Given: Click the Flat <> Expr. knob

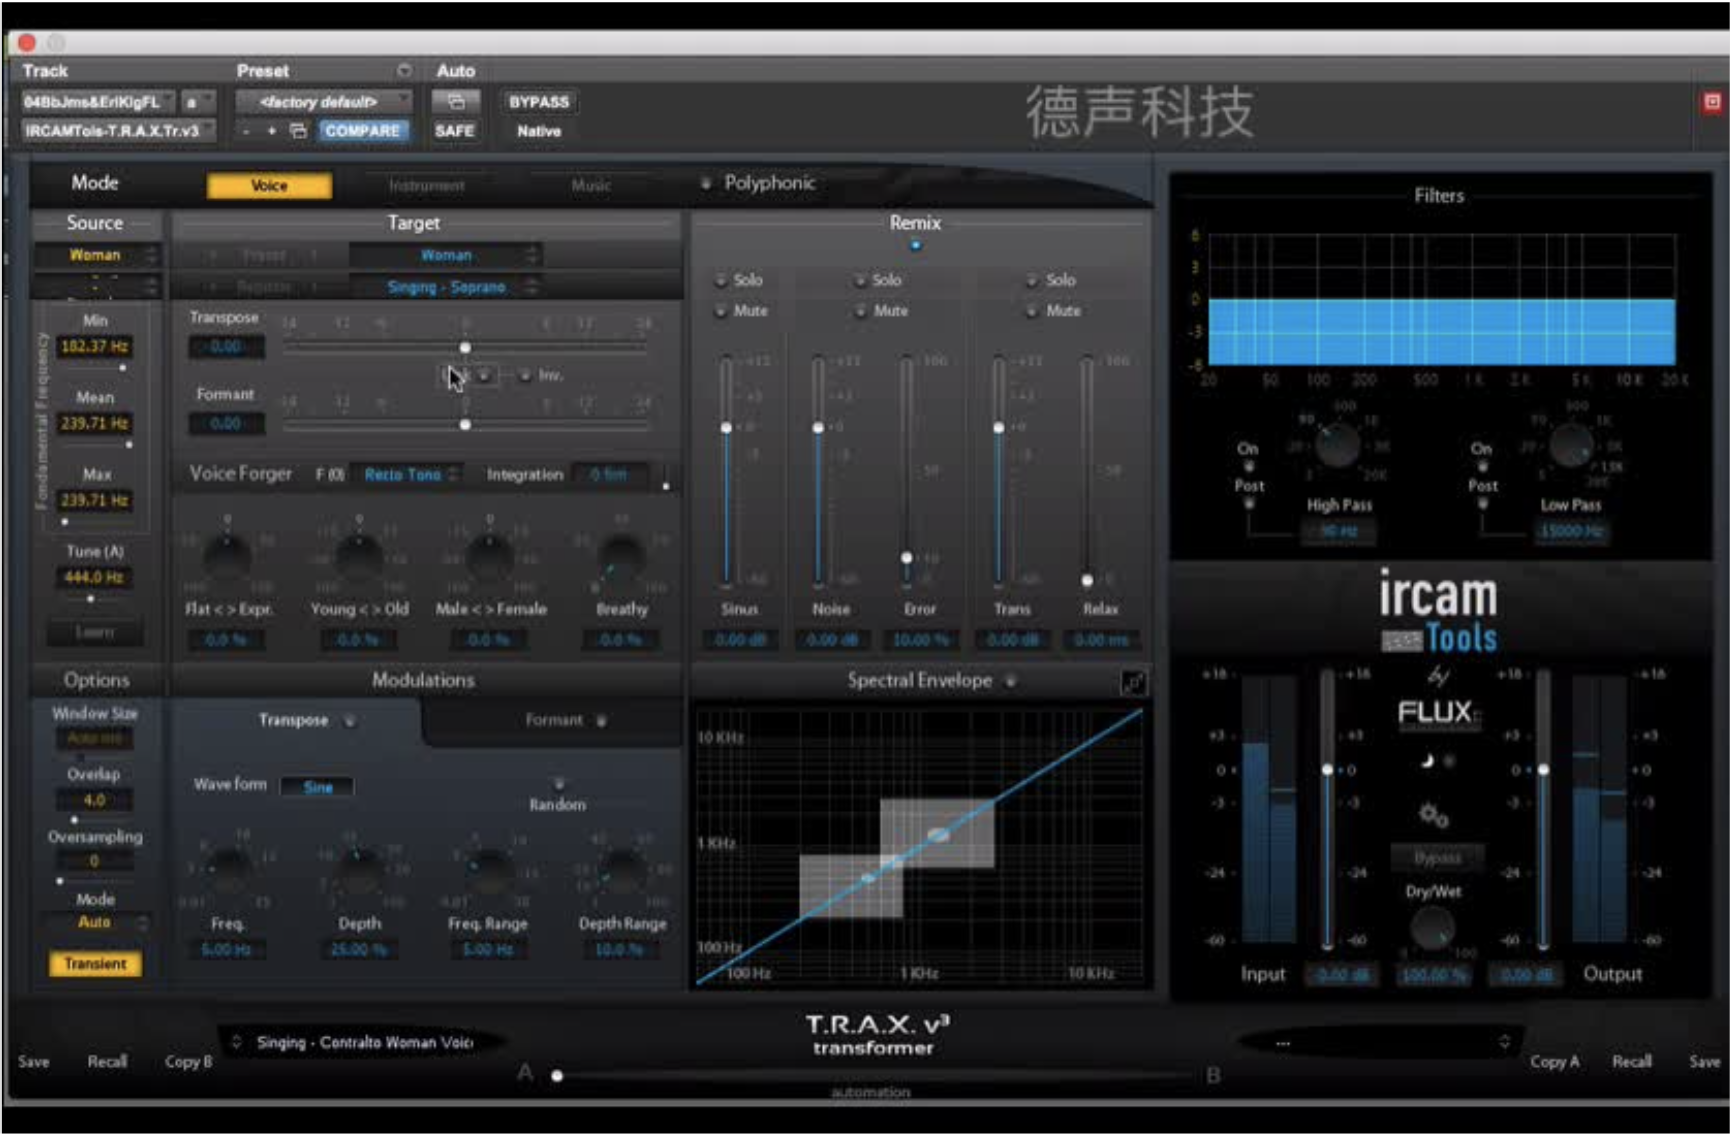Looking at the screenshot, I should click(228, 556).
